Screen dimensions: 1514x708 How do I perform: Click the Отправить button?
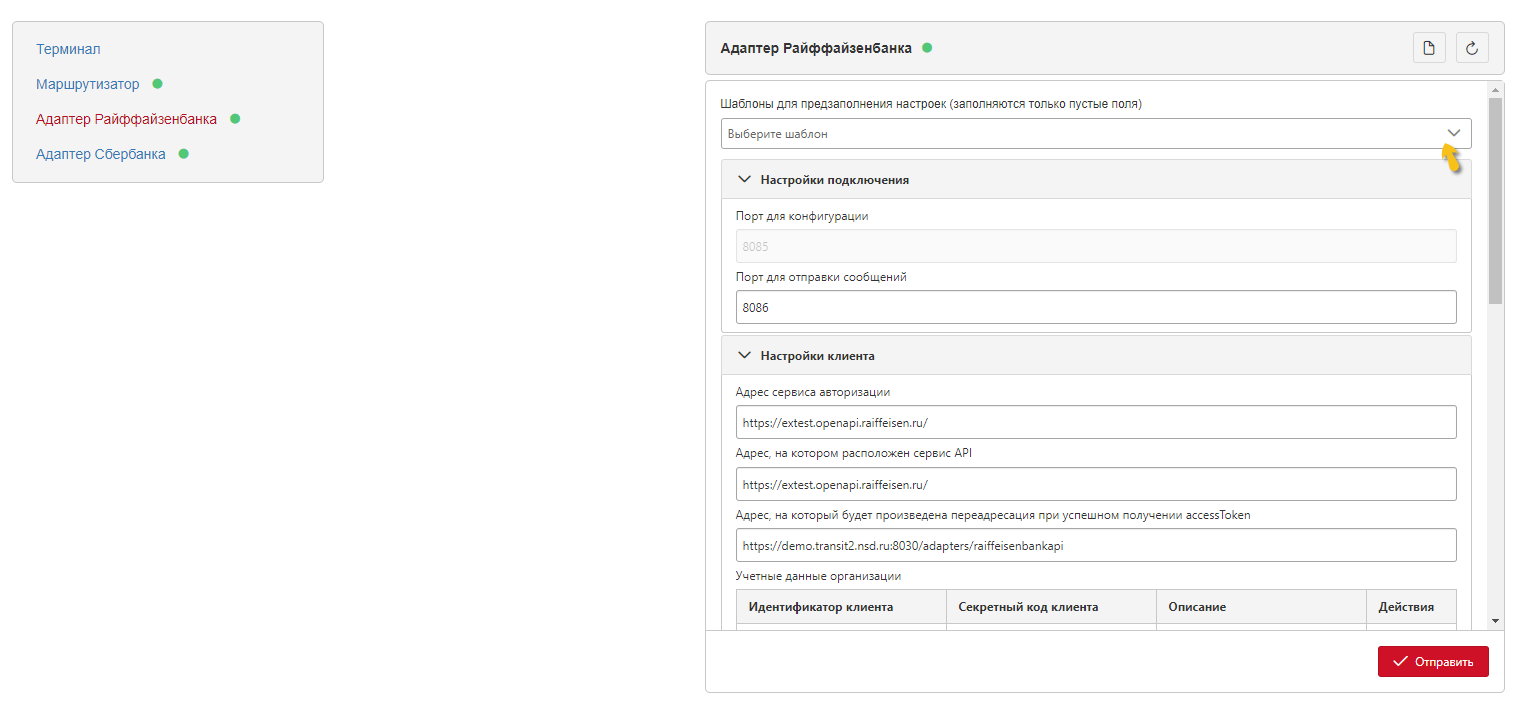click(x=1433, y=661)
